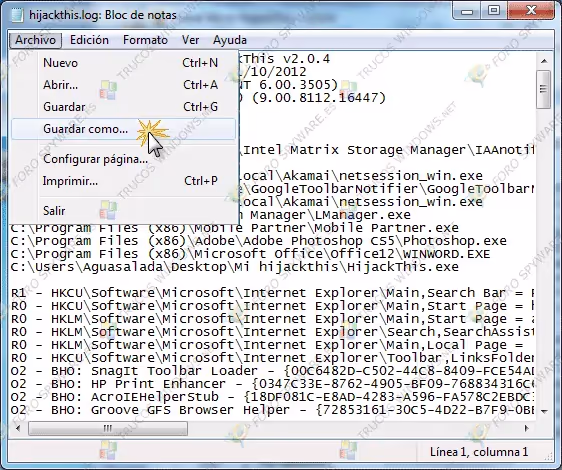This screenshot has width=562, height=470.
Task: Click the AcroIEHelperStub BHO line
Action: [272, 397]
